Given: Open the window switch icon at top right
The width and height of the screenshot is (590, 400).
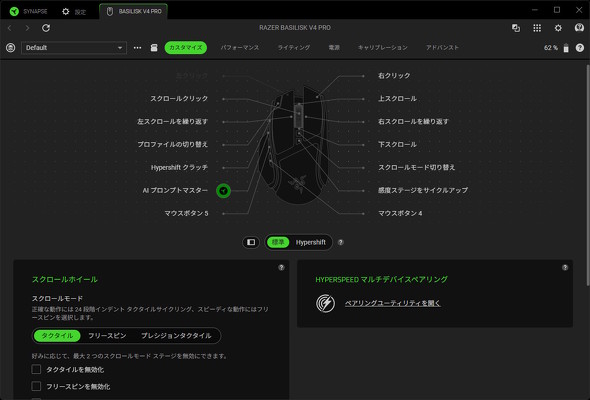Looking at the screenshot, I should (x=516, y=28).
